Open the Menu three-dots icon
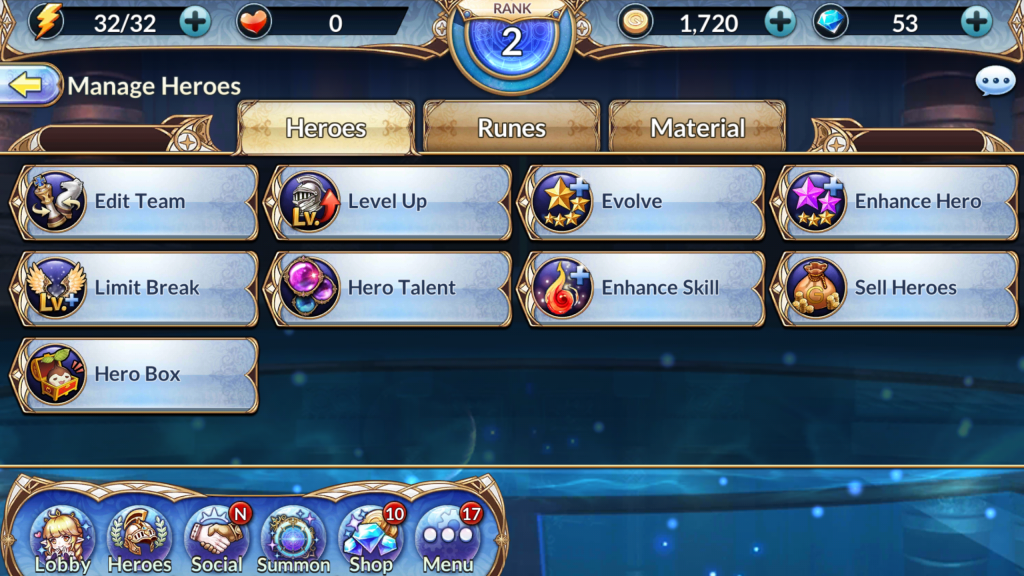 (448, 539)
